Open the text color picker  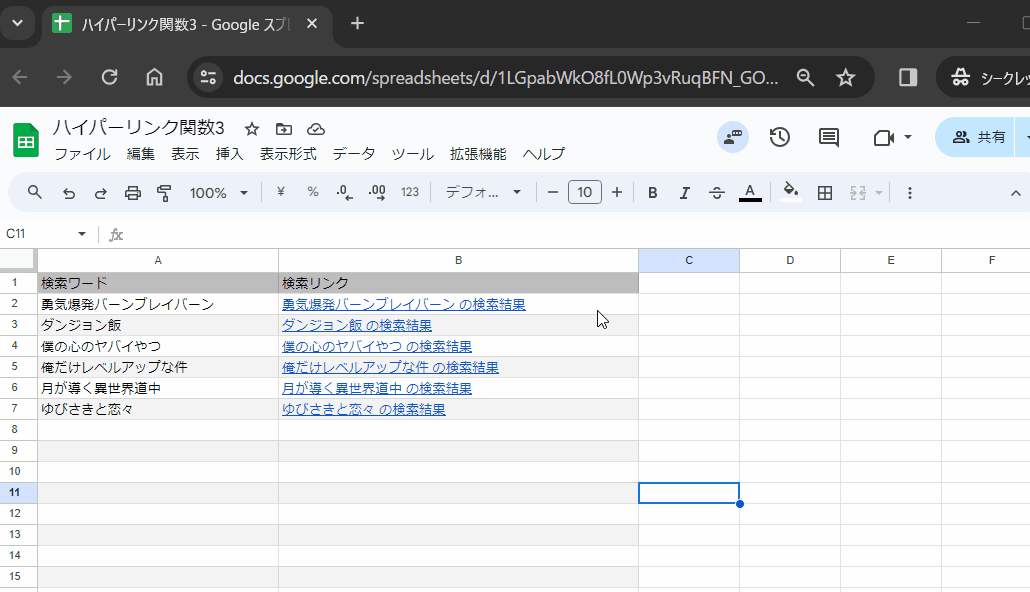750,193
